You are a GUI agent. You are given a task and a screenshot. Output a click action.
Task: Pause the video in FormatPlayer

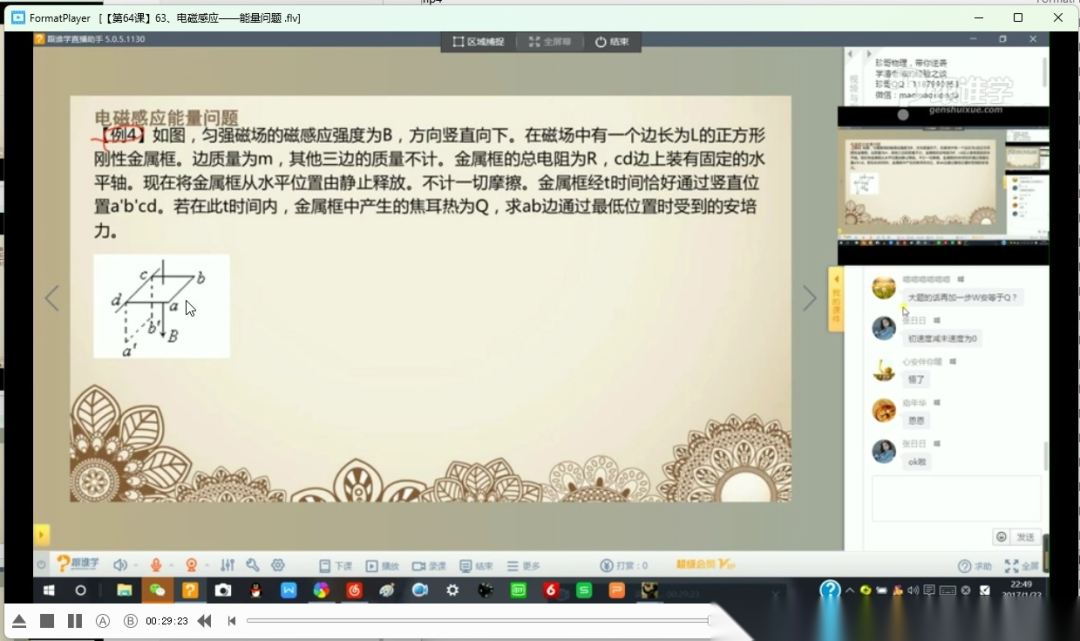tap(75, 621)
